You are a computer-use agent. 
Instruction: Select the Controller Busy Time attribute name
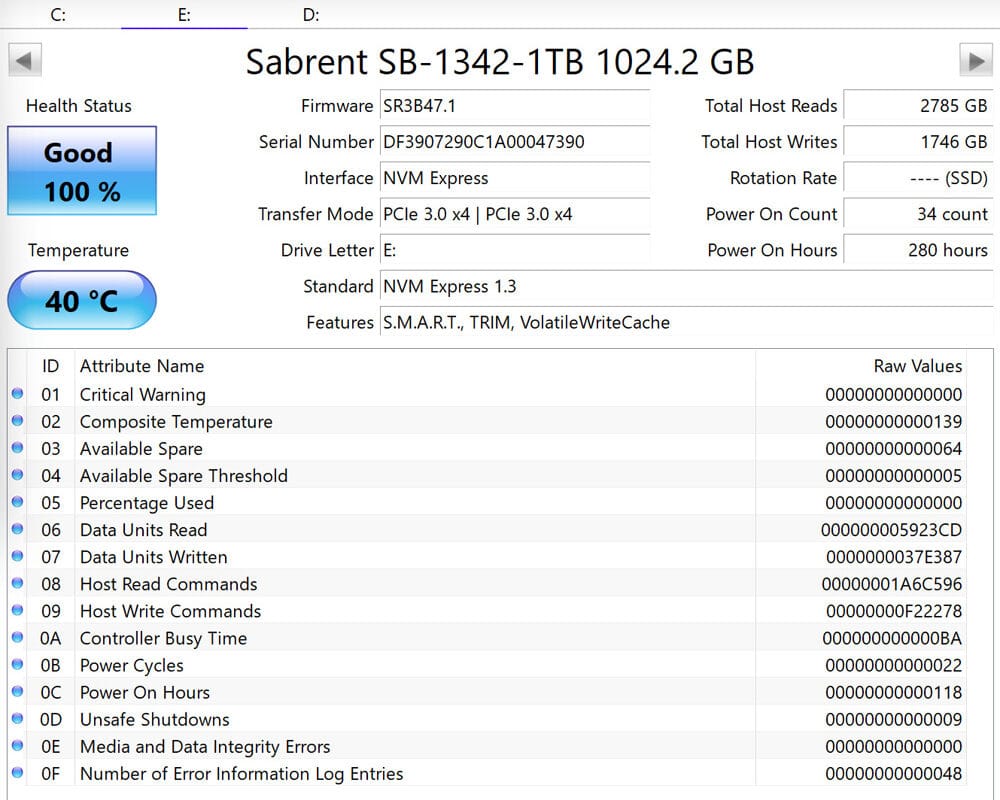[163, 639]
